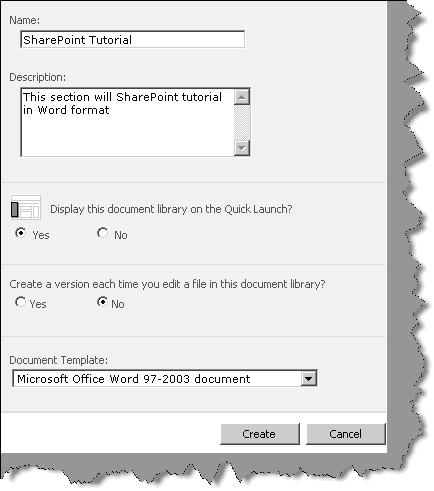Click the Quick Launch question text
This screenshot has width=434, height=491.
click(171, 209)
